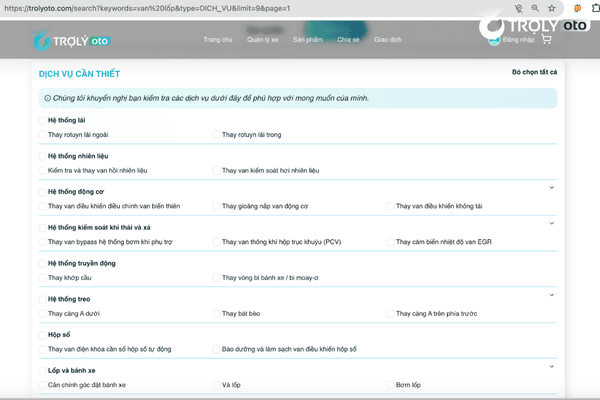Open Quản lý xe menu
The height and width of the screenshot is (400, 600).
(x=262, y=39)
